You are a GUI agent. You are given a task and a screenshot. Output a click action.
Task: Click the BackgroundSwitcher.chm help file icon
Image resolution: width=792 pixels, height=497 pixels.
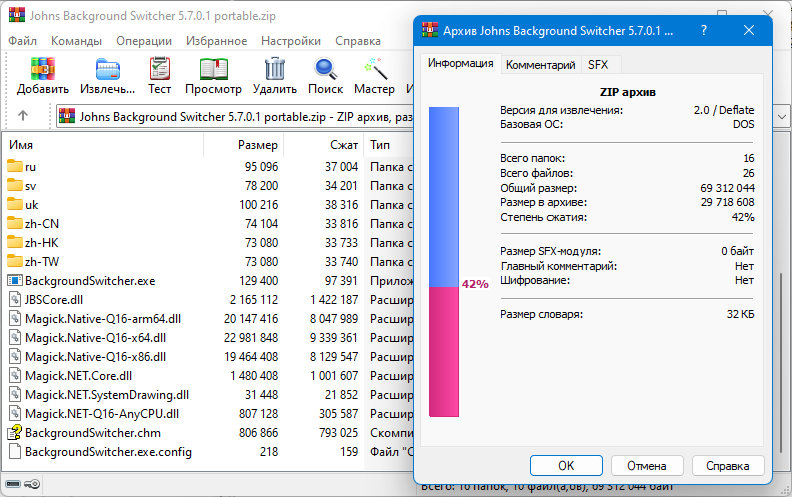(15, 432)
